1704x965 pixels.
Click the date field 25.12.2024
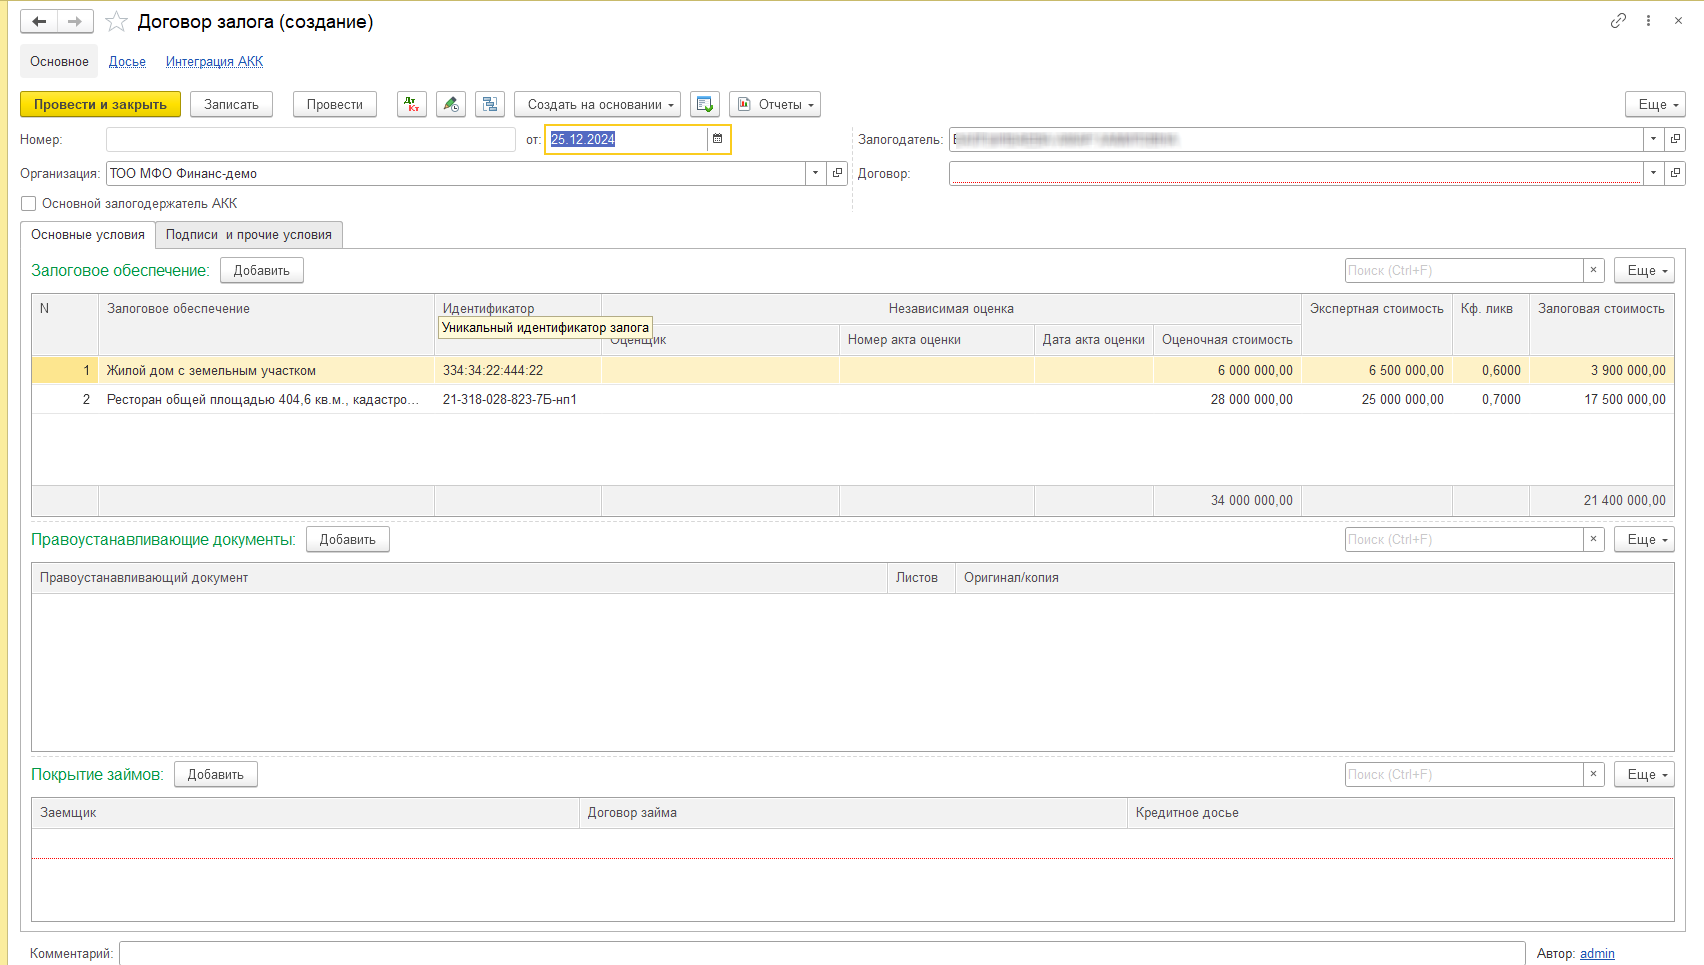(626, 139)
